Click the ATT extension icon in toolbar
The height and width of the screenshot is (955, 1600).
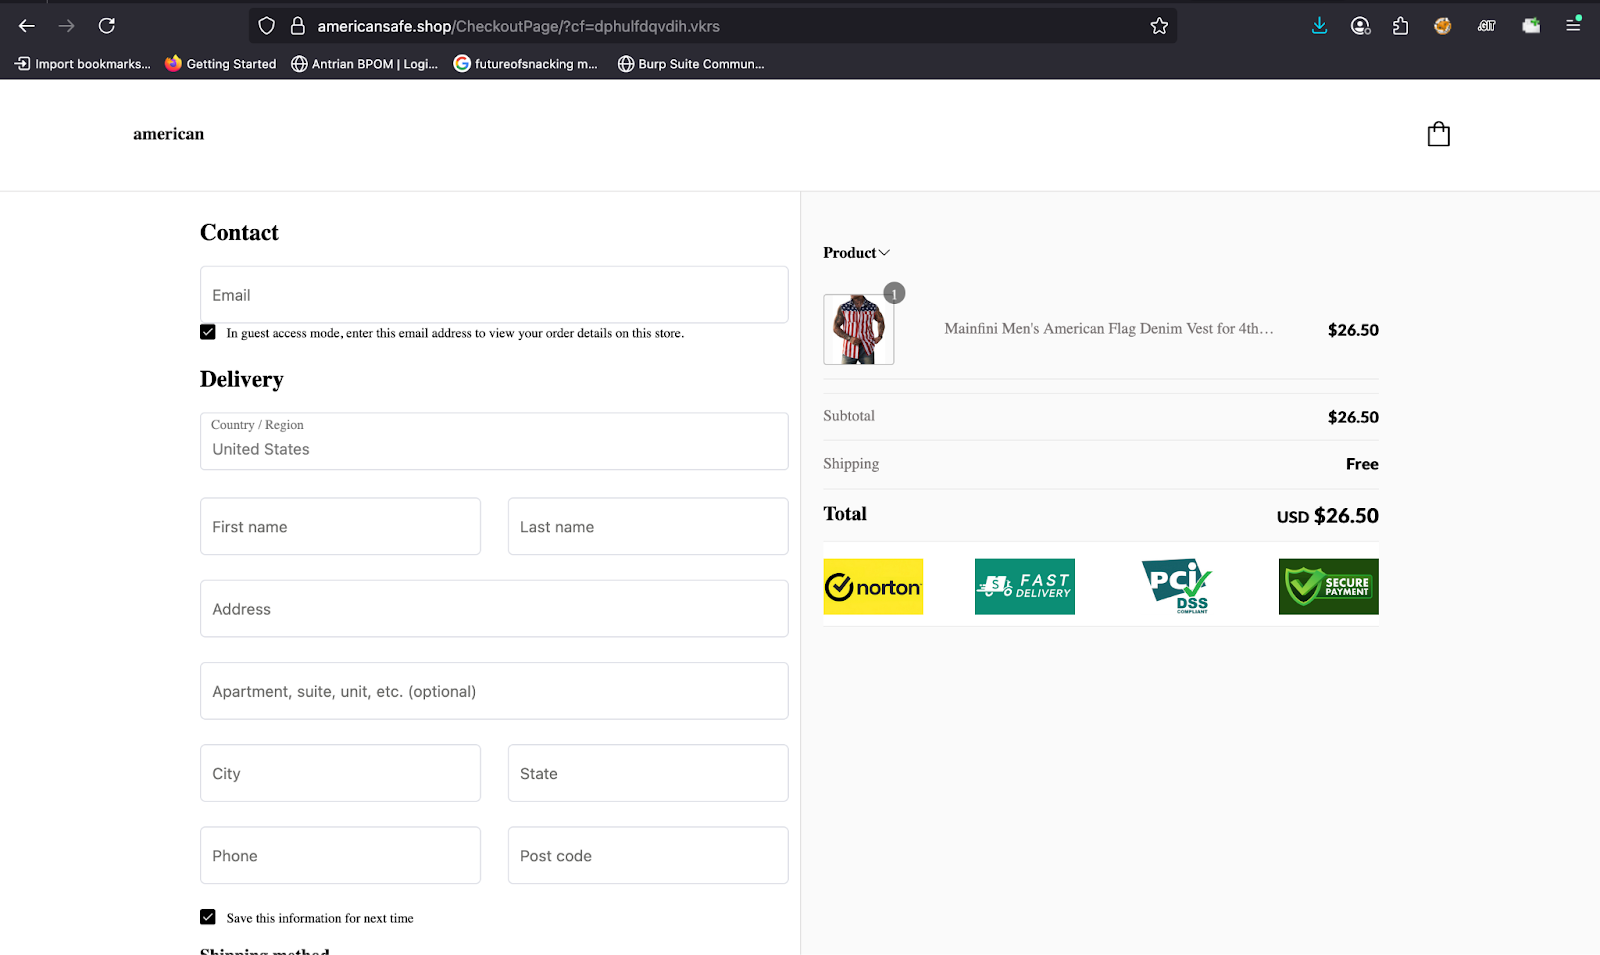click(x=1487, y=26)
